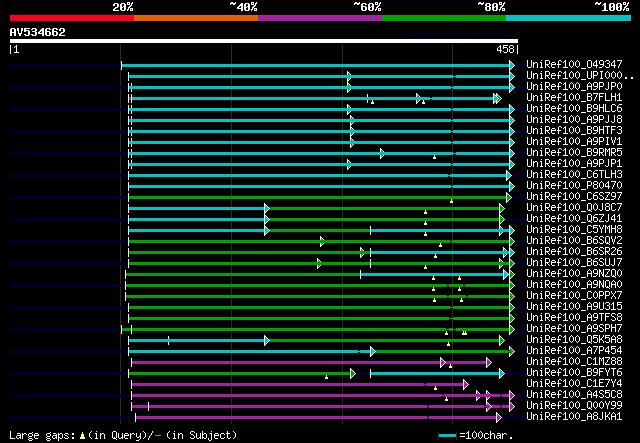Click the orange ~40% identity legend segment
This screenshot has width=640, height=443.
pos(196,18)
